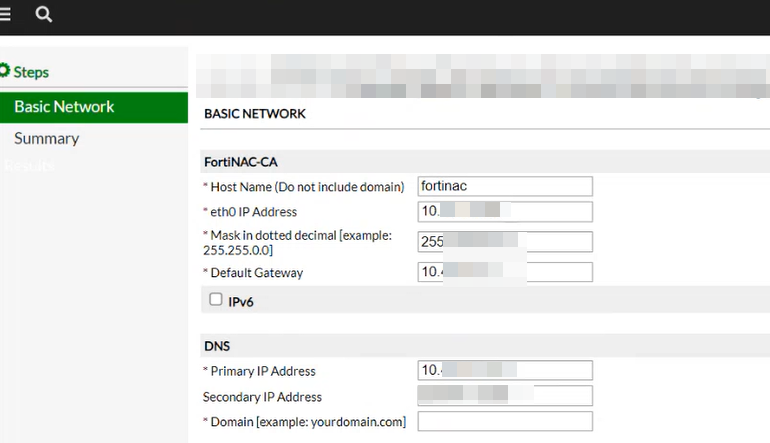The height and width of the screenshot is (443, 770).
Task: Click the Secondary IP Address field
Action: 505,395
